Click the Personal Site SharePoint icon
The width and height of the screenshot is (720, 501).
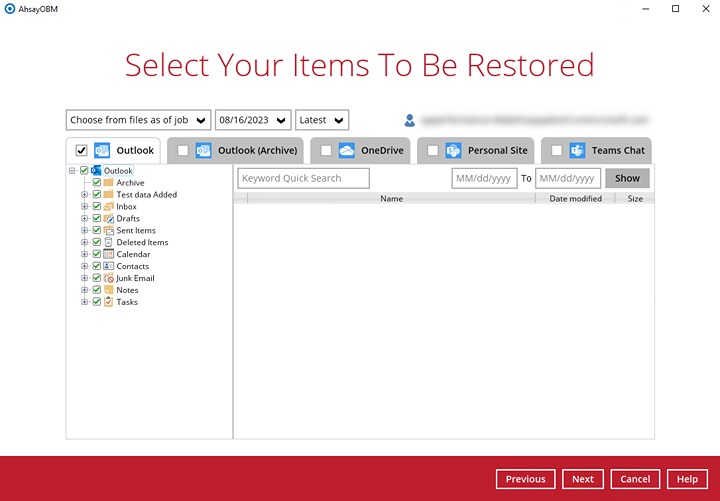452,151
